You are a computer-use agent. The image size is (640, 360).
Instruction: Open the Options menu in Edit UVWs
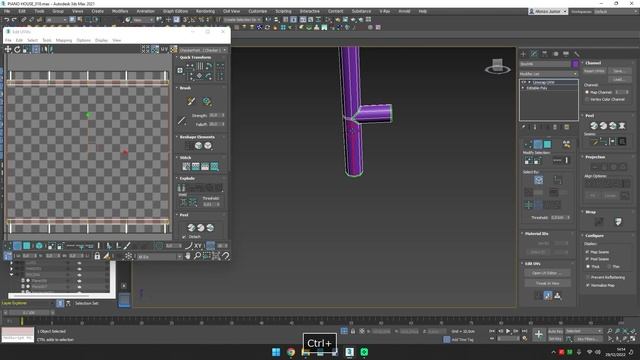[83, 40]
